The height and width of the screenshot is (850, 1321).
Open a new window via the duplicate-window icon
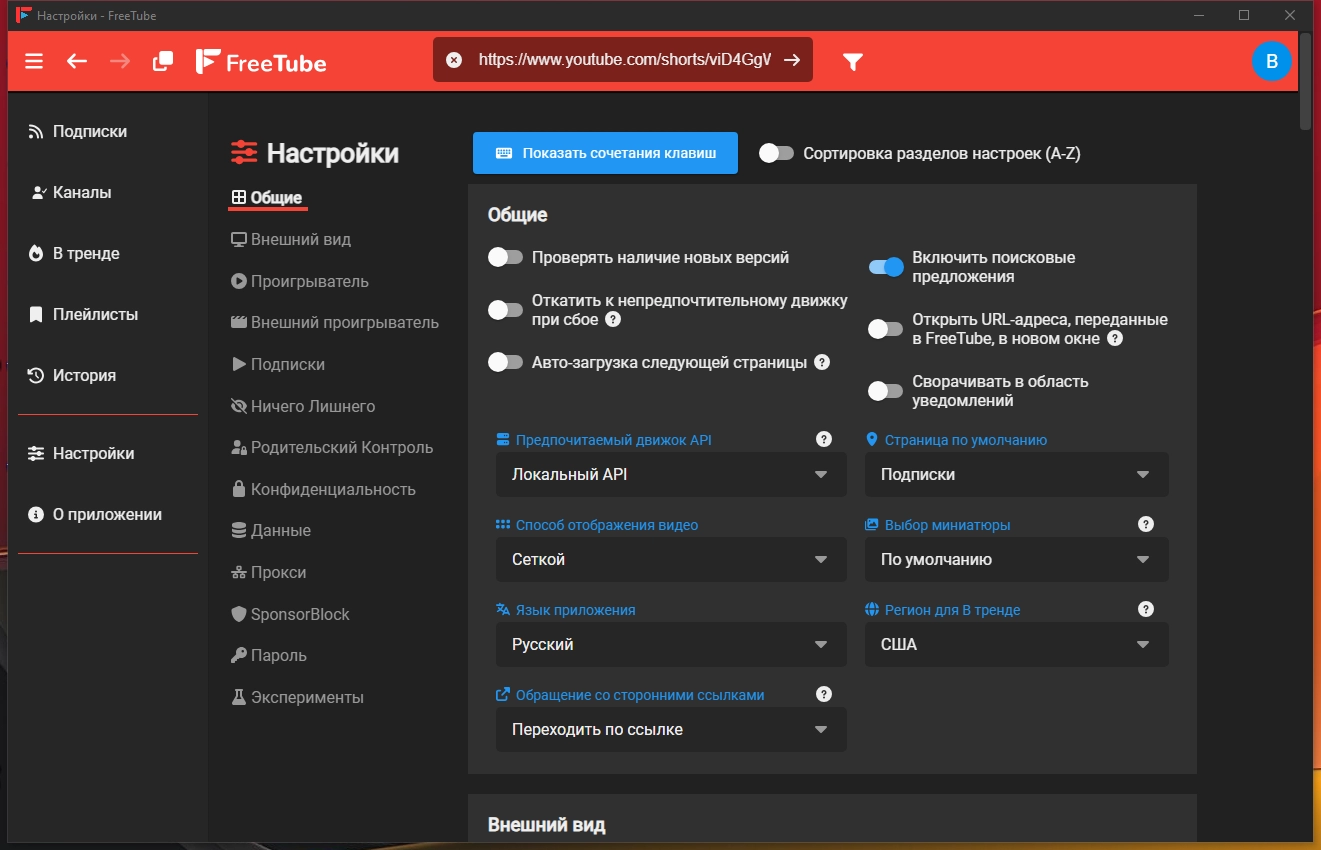pyautogui.click(x=162, y=61)
